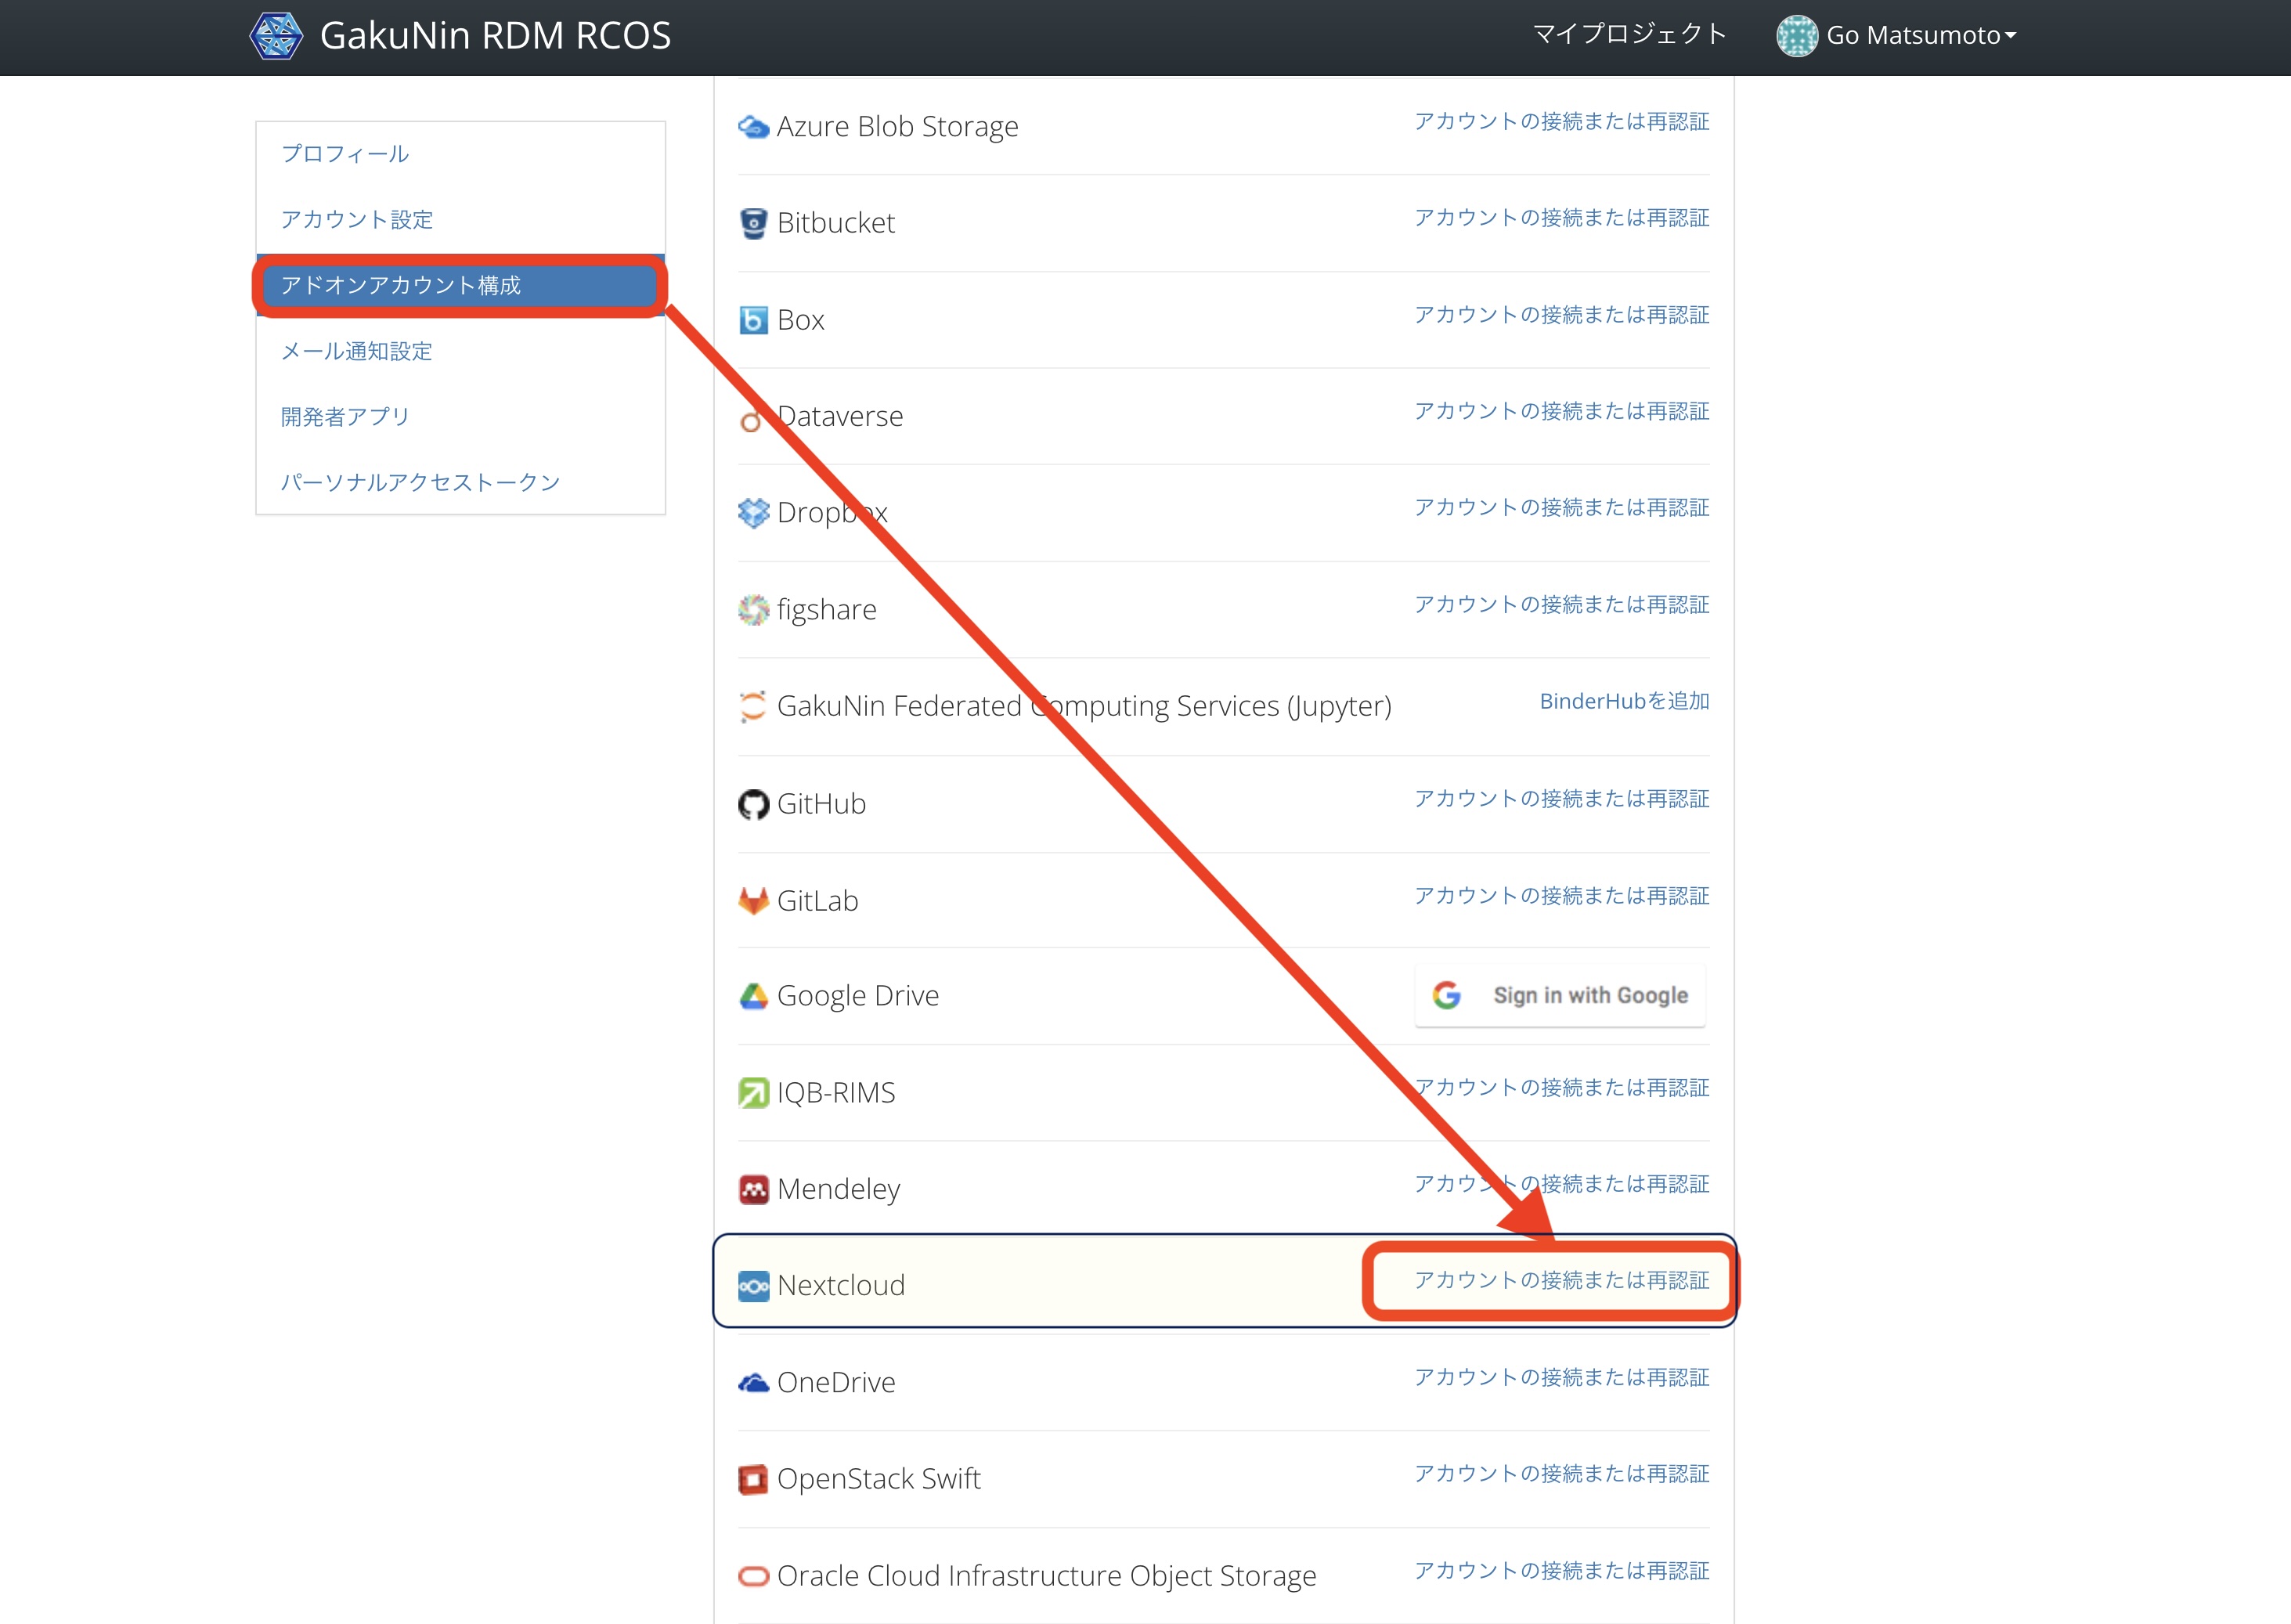Click the Oracle Cloud Infrastructure Object Storage name
Screen dimensions: 2291x1624
[1047, 1576]
